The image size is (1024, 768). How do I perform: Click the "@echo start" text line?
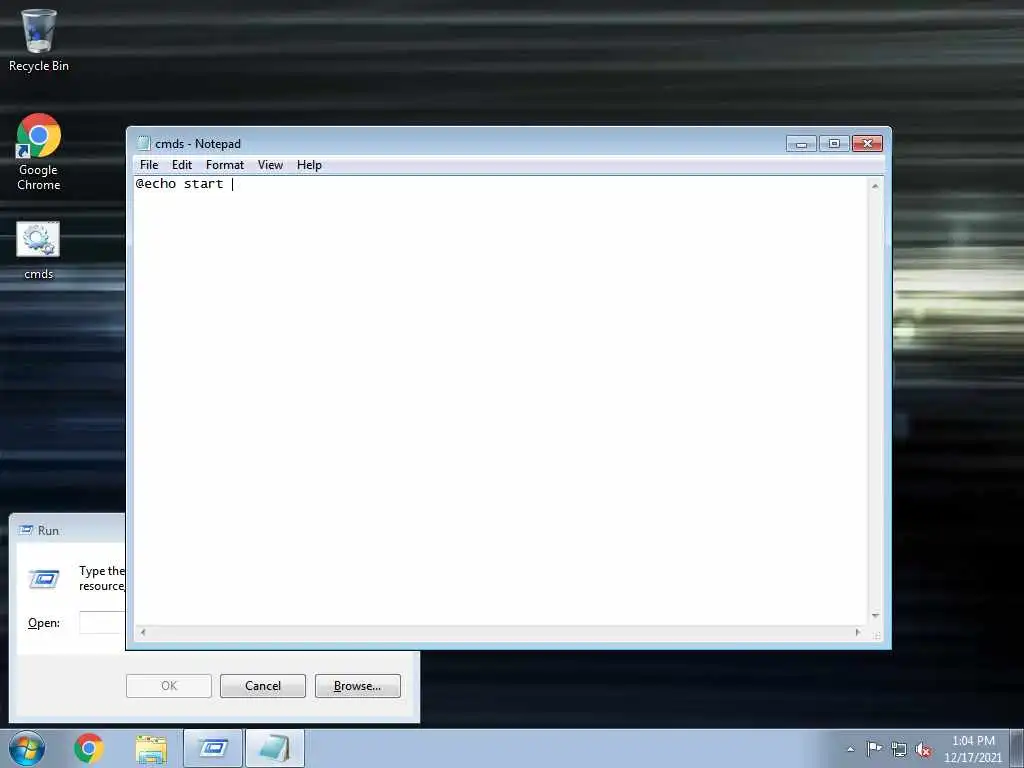[180, 184]
